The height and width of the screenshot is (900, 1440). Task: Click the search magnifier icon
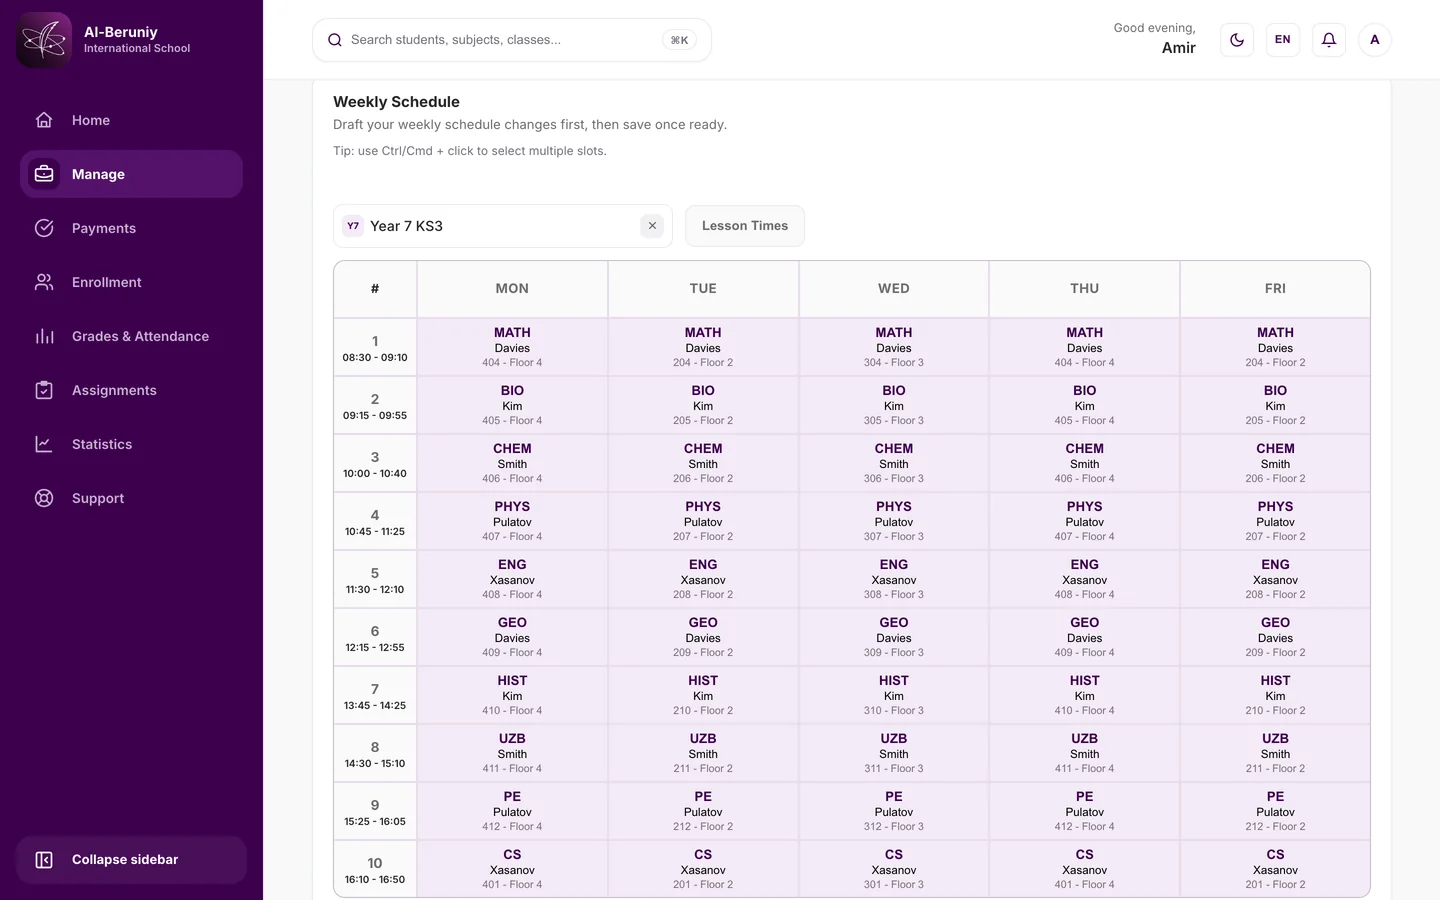coord(335,40)
